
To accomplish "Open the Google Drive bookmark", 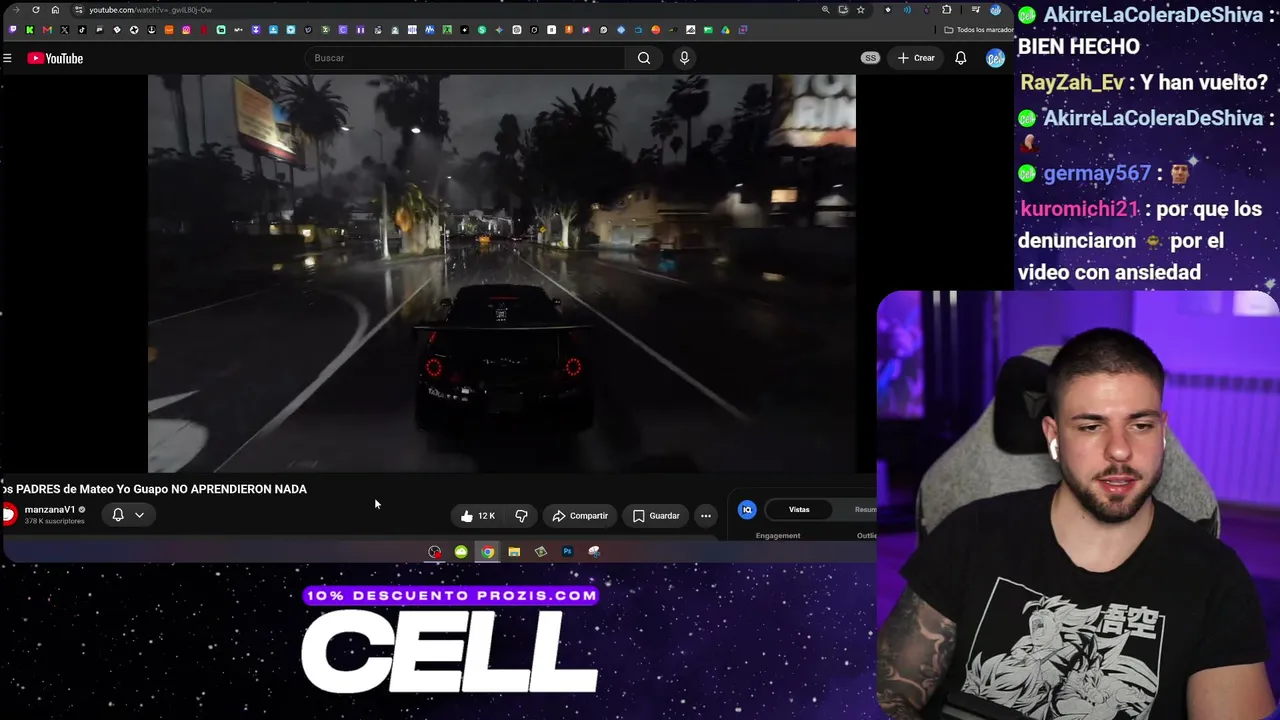I will pyautogui.click(x=725, y=30).
